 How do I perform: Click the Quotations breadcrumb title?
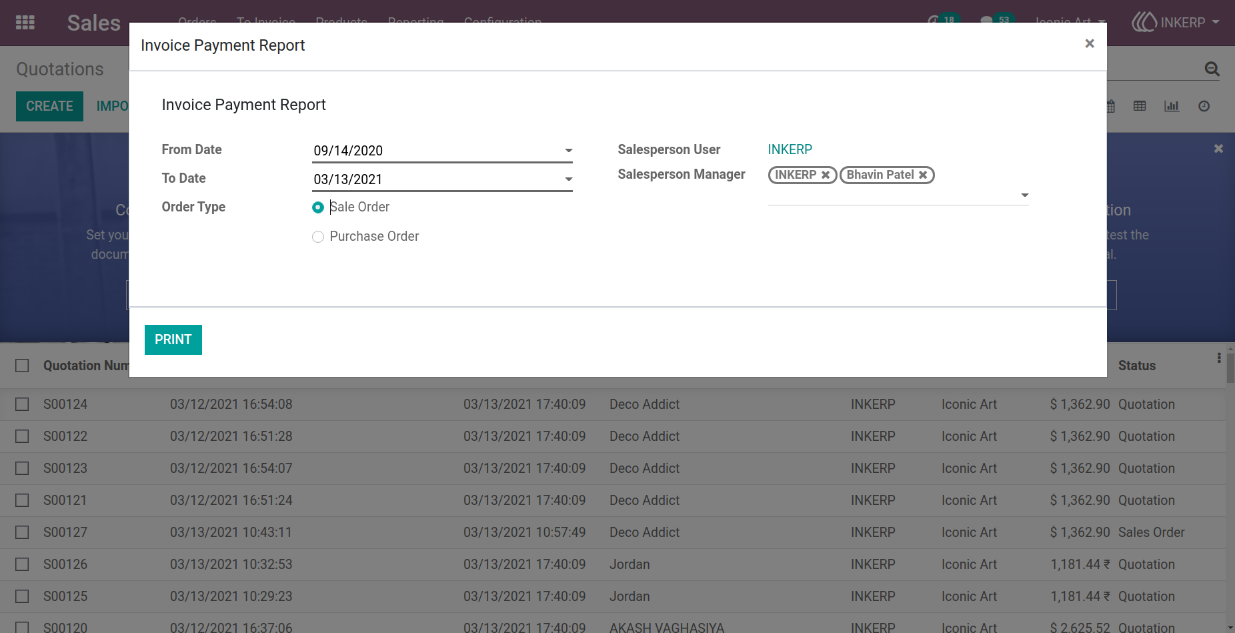(x=60, y=69)
